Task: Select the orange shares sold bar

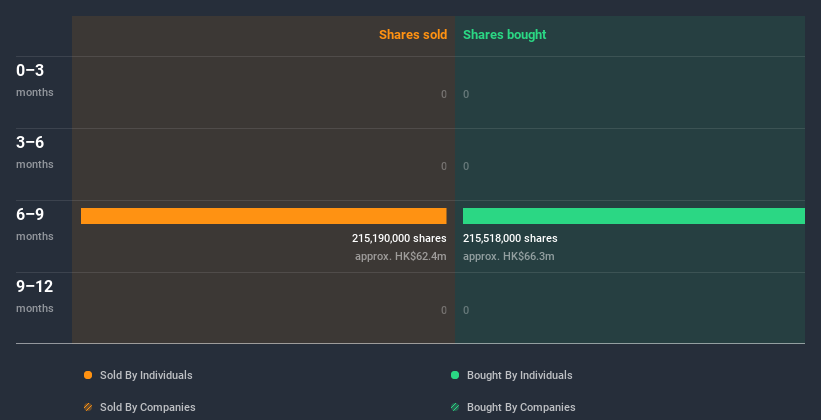Action: point(263,216)
